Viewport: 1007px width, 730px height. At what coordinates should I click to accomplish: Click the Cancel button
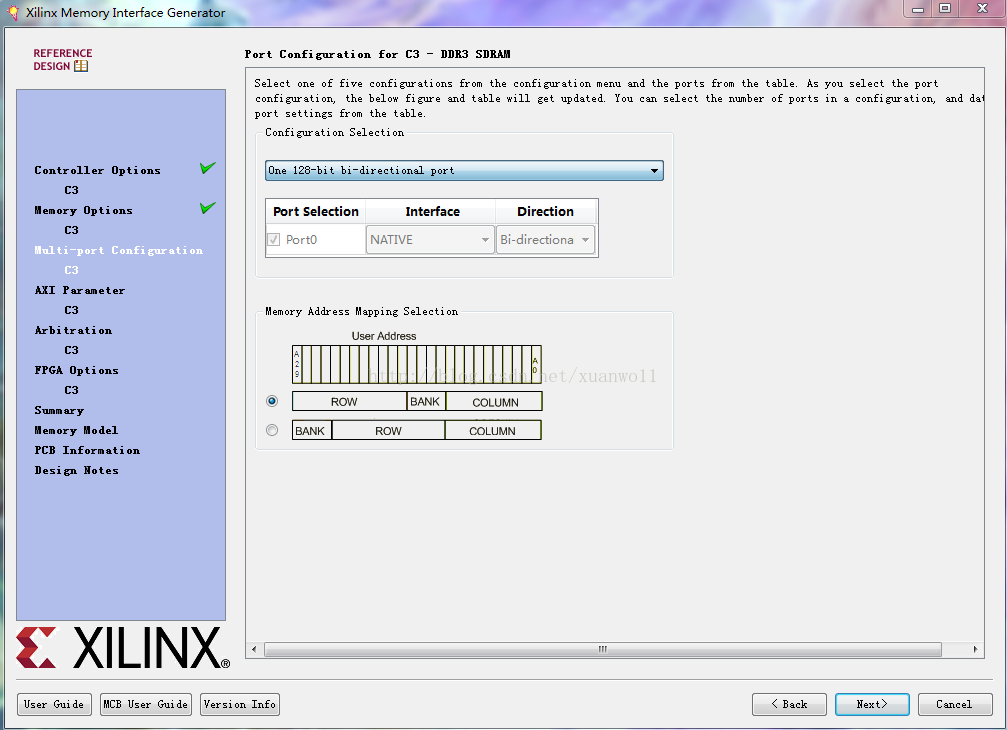click(954, 704)
